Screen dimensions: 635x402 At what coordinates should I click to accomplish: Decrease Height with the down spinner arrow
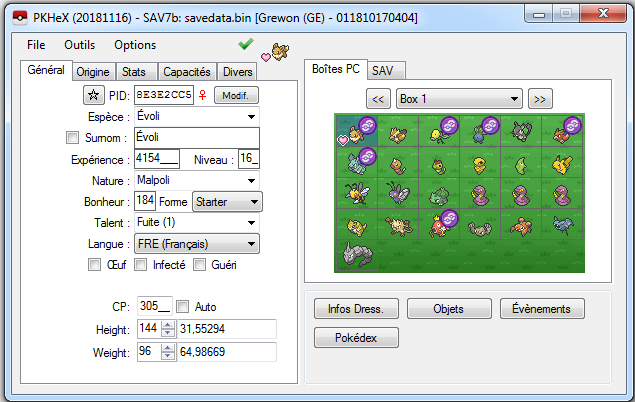[x=168, y=333]
